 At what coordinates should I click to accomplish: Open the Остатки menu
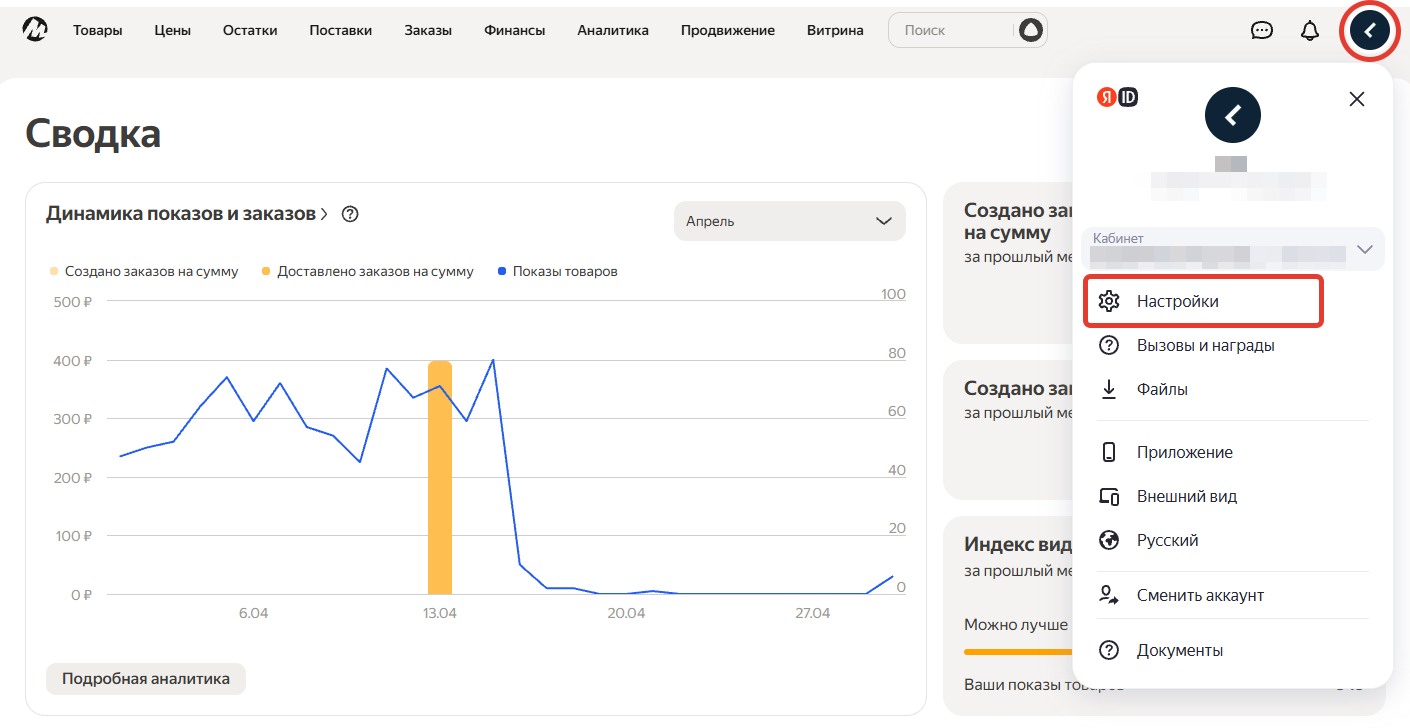click(250, 30)
